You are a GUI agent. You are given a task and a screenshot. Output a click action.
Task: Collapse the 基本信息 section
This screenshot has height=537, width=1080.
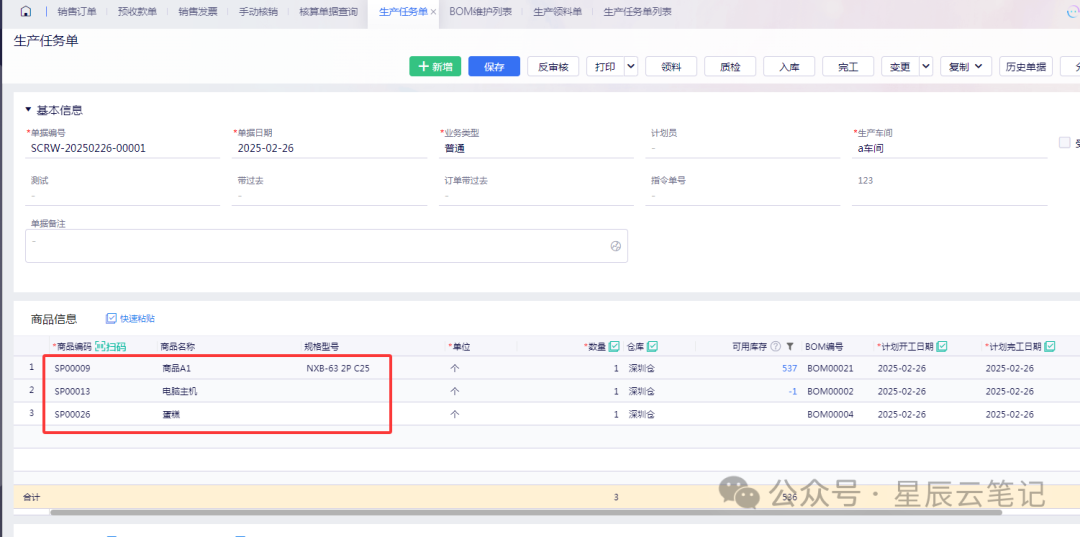pyautogui.click(x=28, y=110)
